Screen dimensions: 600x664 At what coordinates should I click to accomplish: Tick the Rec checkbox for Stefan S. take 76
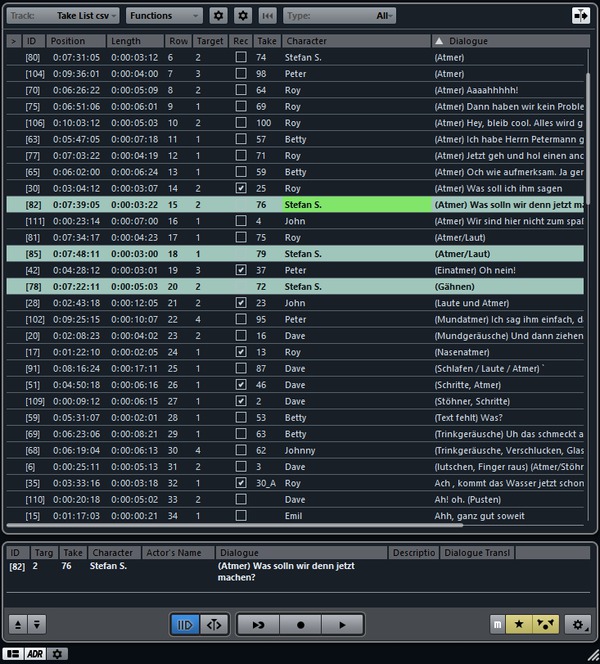click(x=240, y=204)
